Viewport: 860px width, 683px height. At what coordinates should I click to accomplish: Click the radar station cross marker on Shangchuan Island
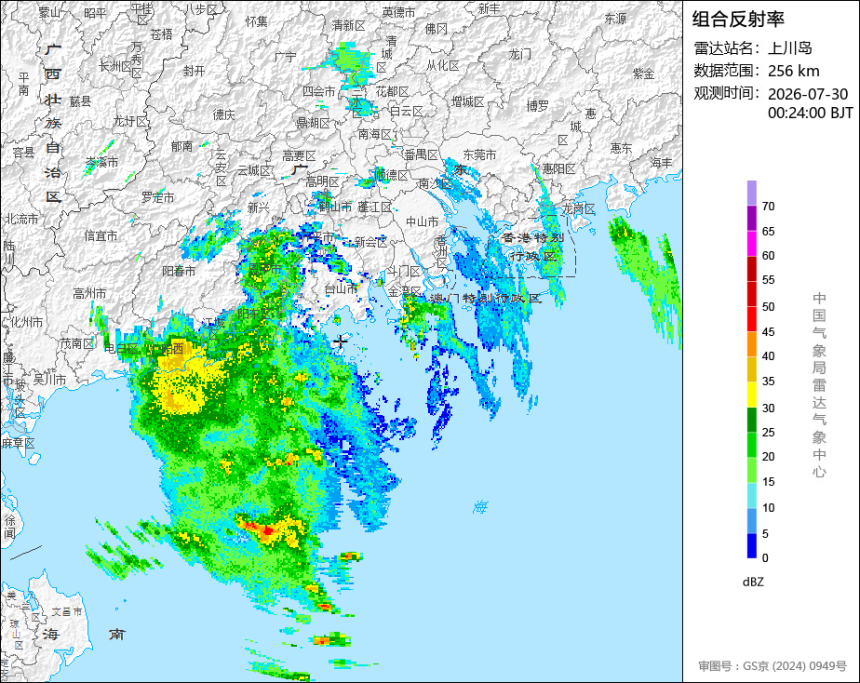coord(341,341)
